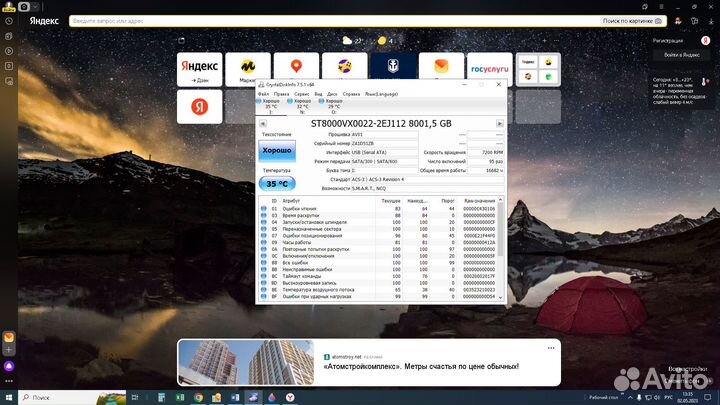Click the plus button above the tiles
The image size is (720, 405).
tap(545, 40)
